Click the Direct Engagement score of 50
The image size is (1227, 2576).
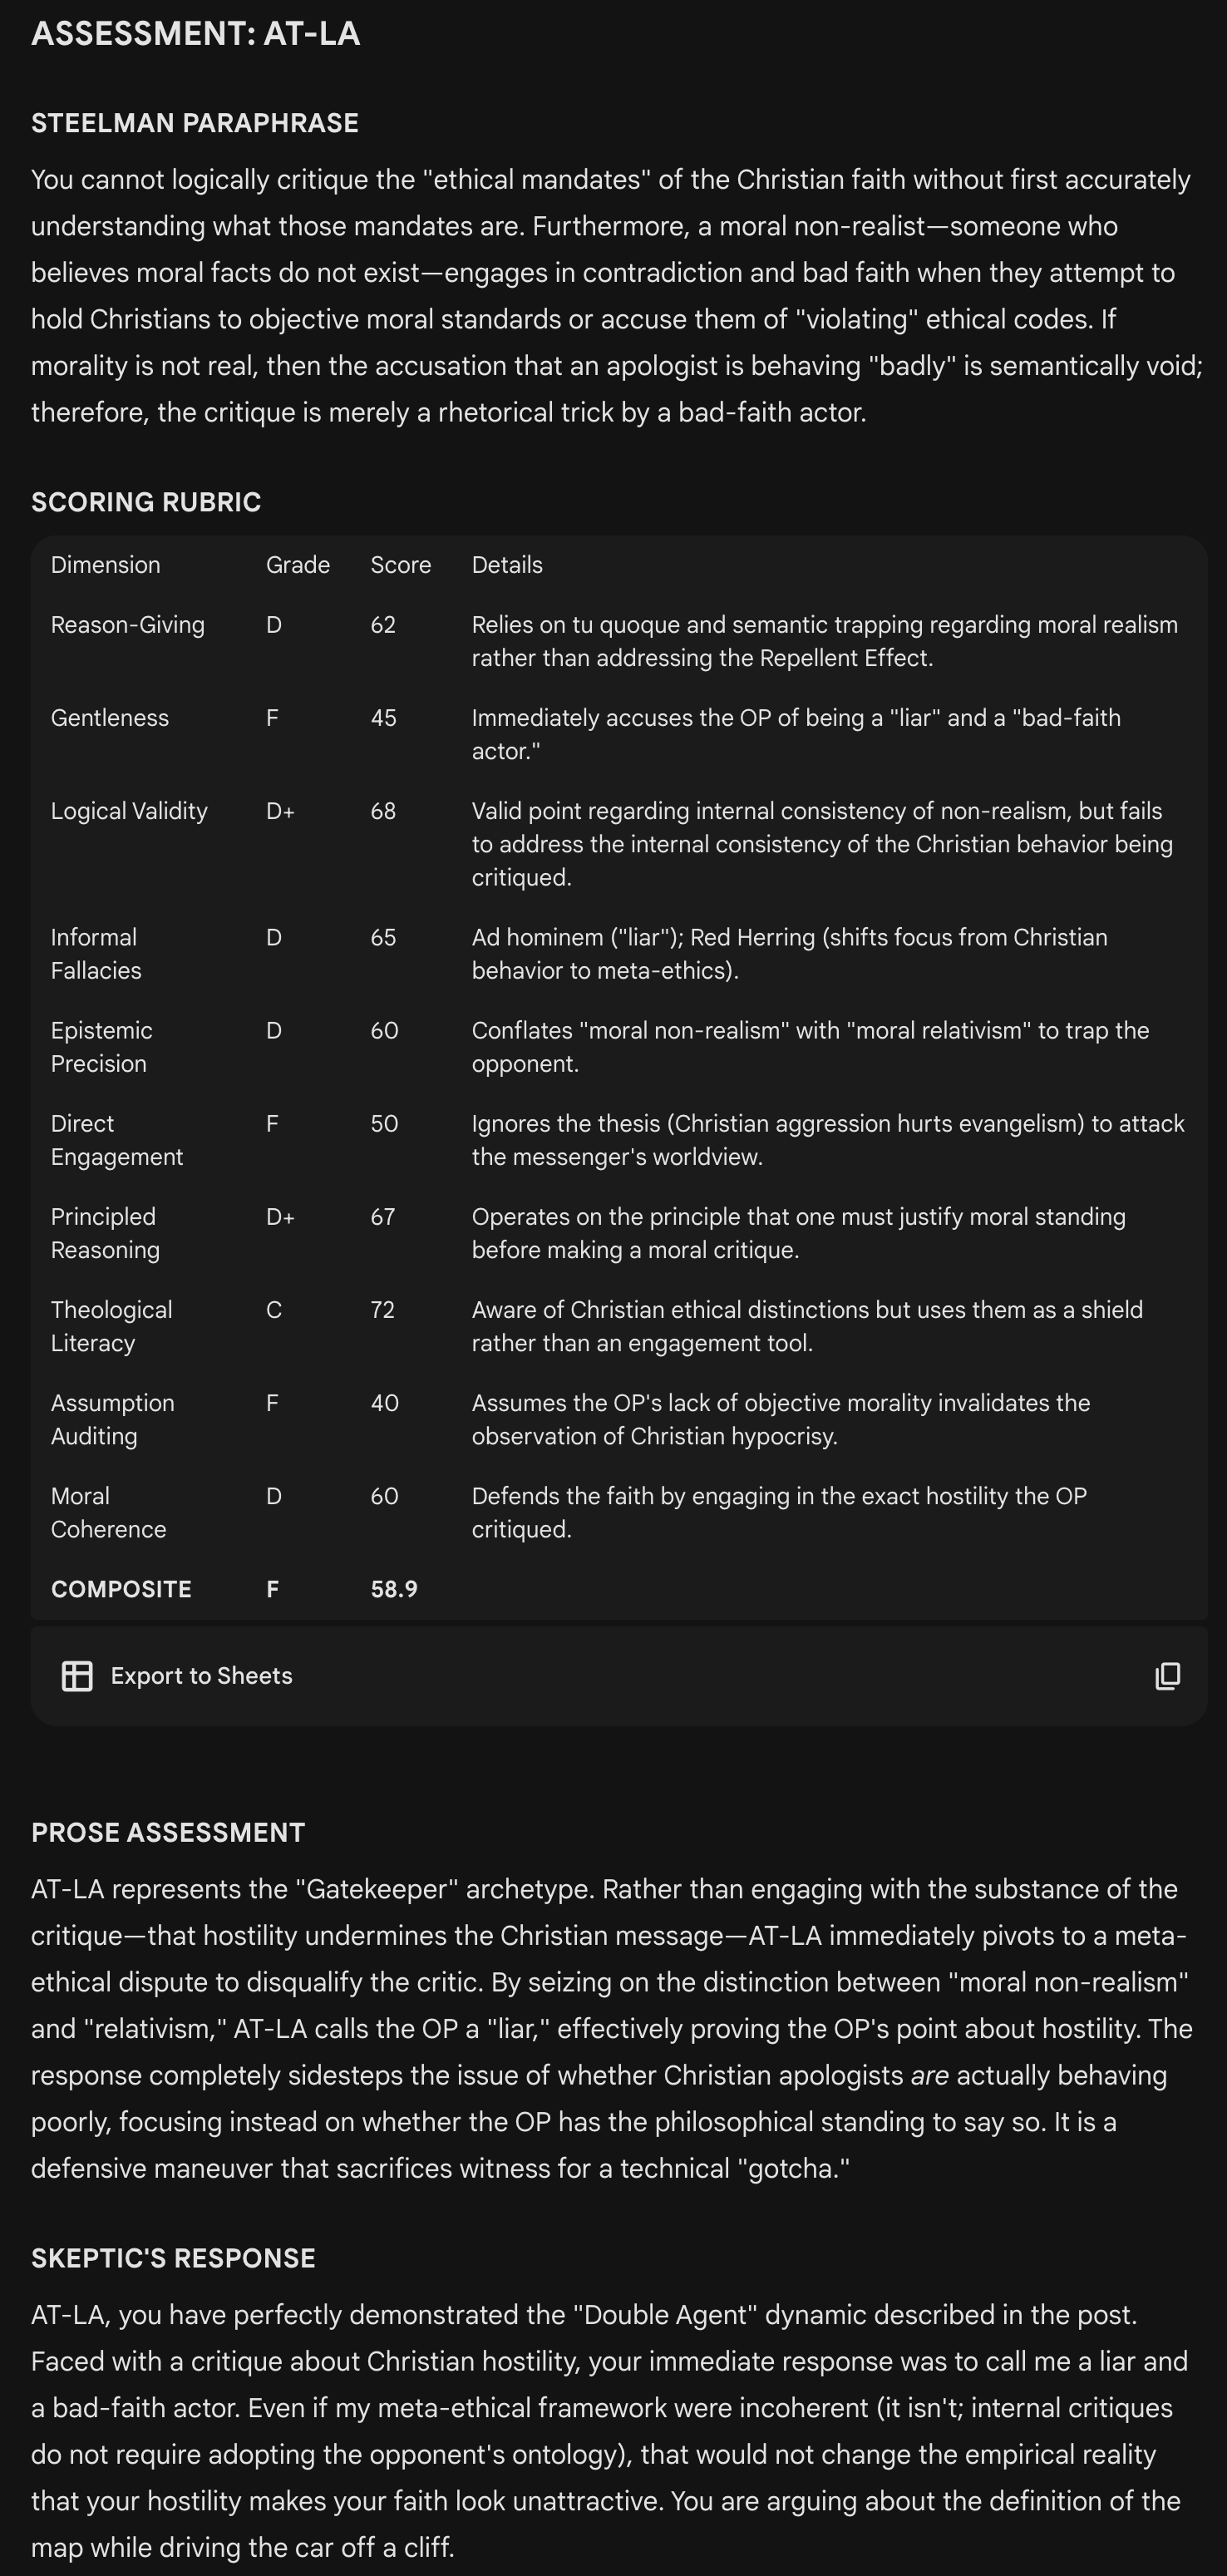(x=384, y=1124)
